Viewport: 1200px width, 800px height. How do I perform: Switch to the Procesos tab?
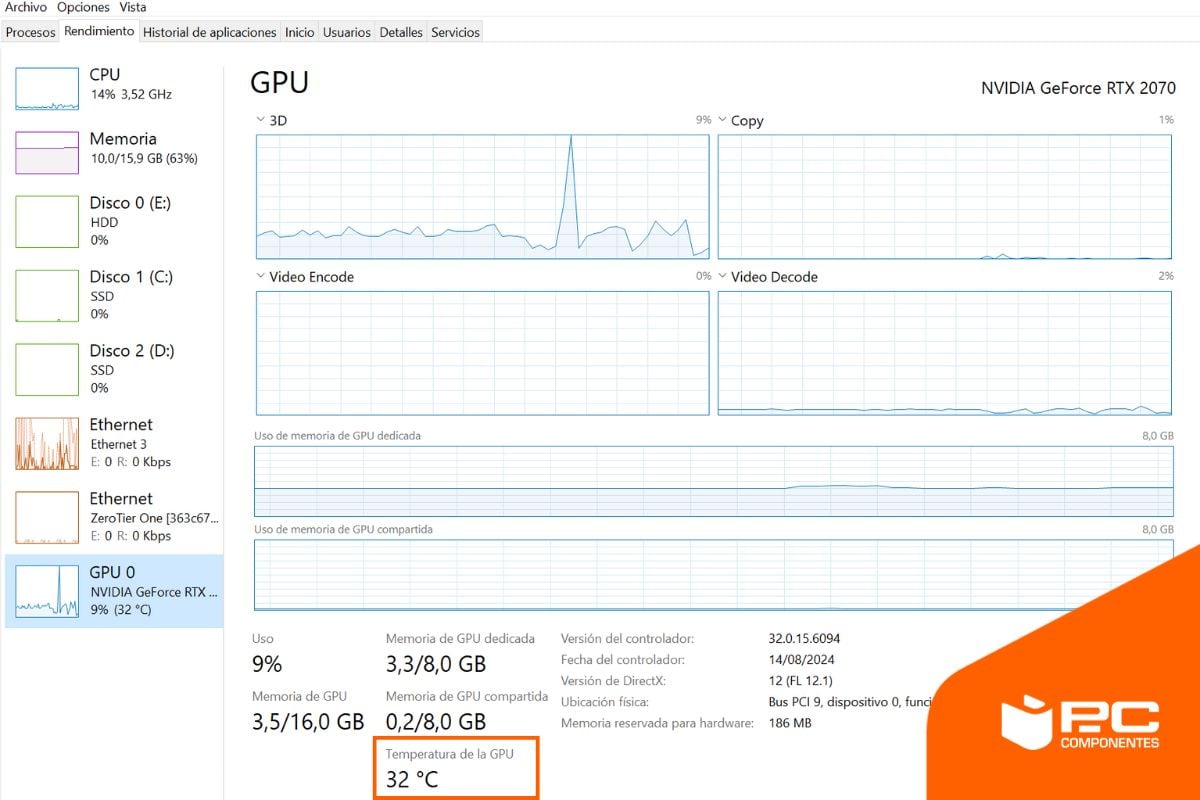[30, 32]
